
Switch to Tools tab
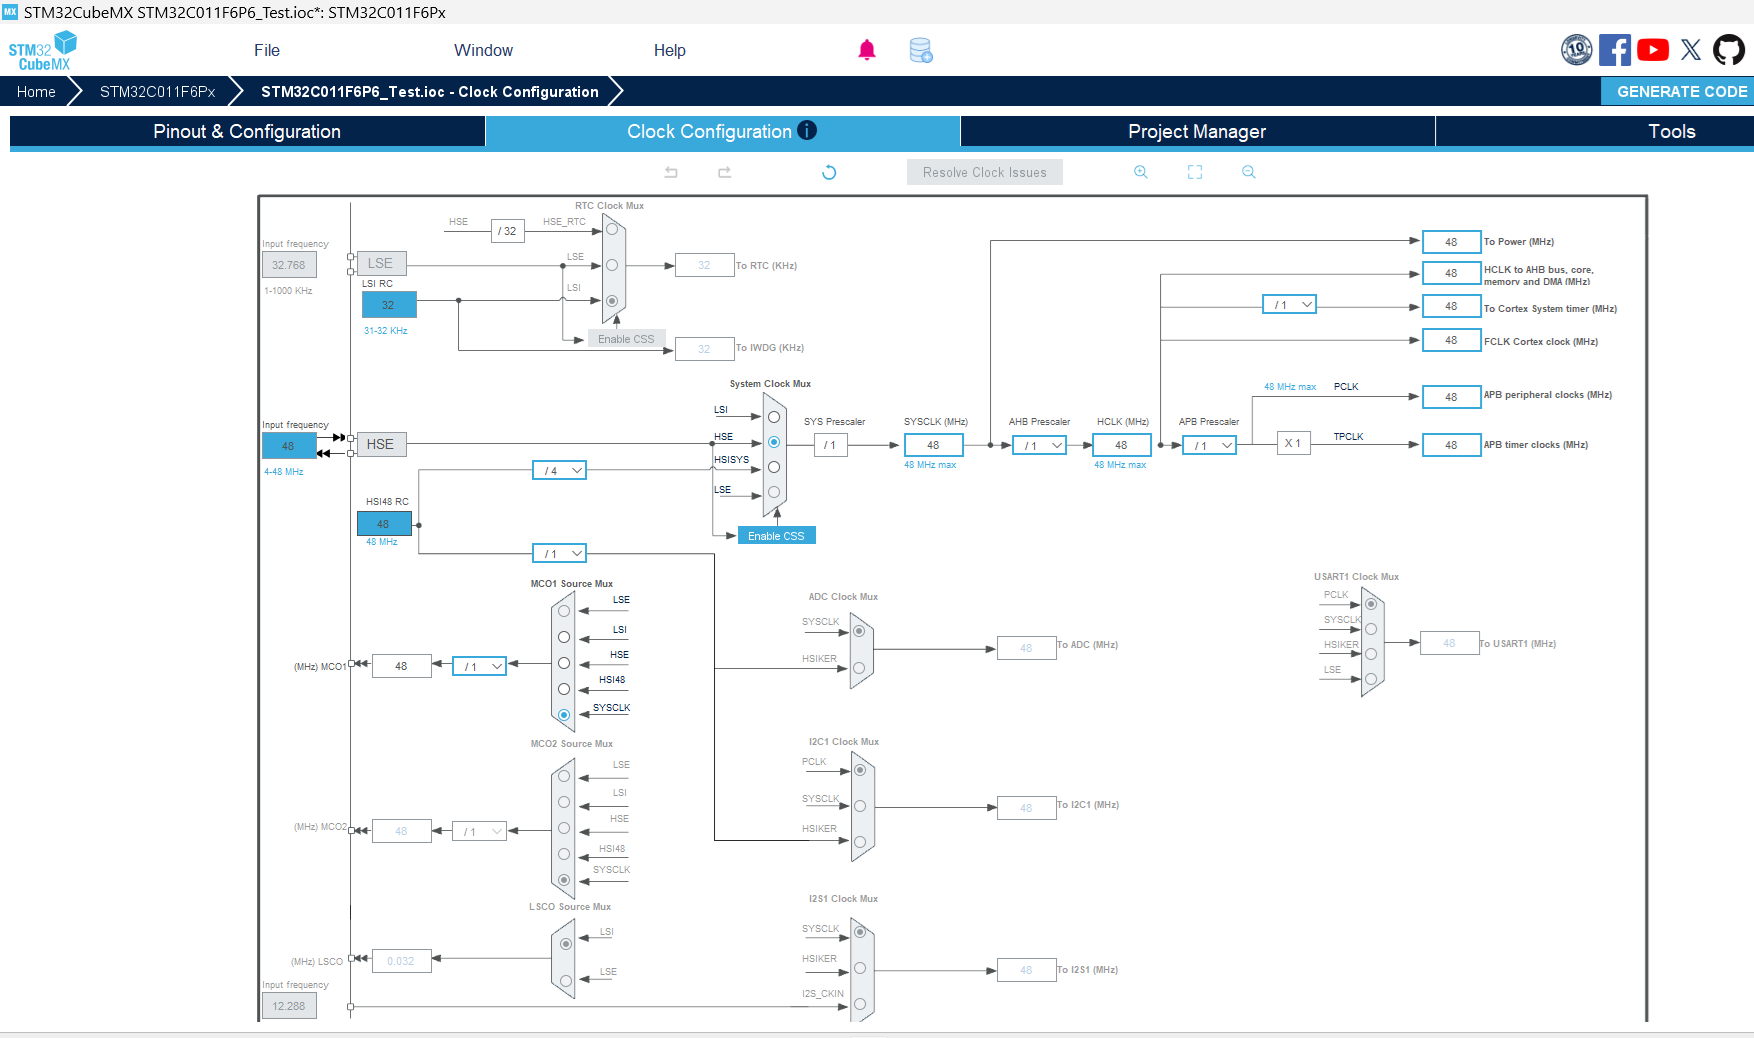pos(1595,131)
